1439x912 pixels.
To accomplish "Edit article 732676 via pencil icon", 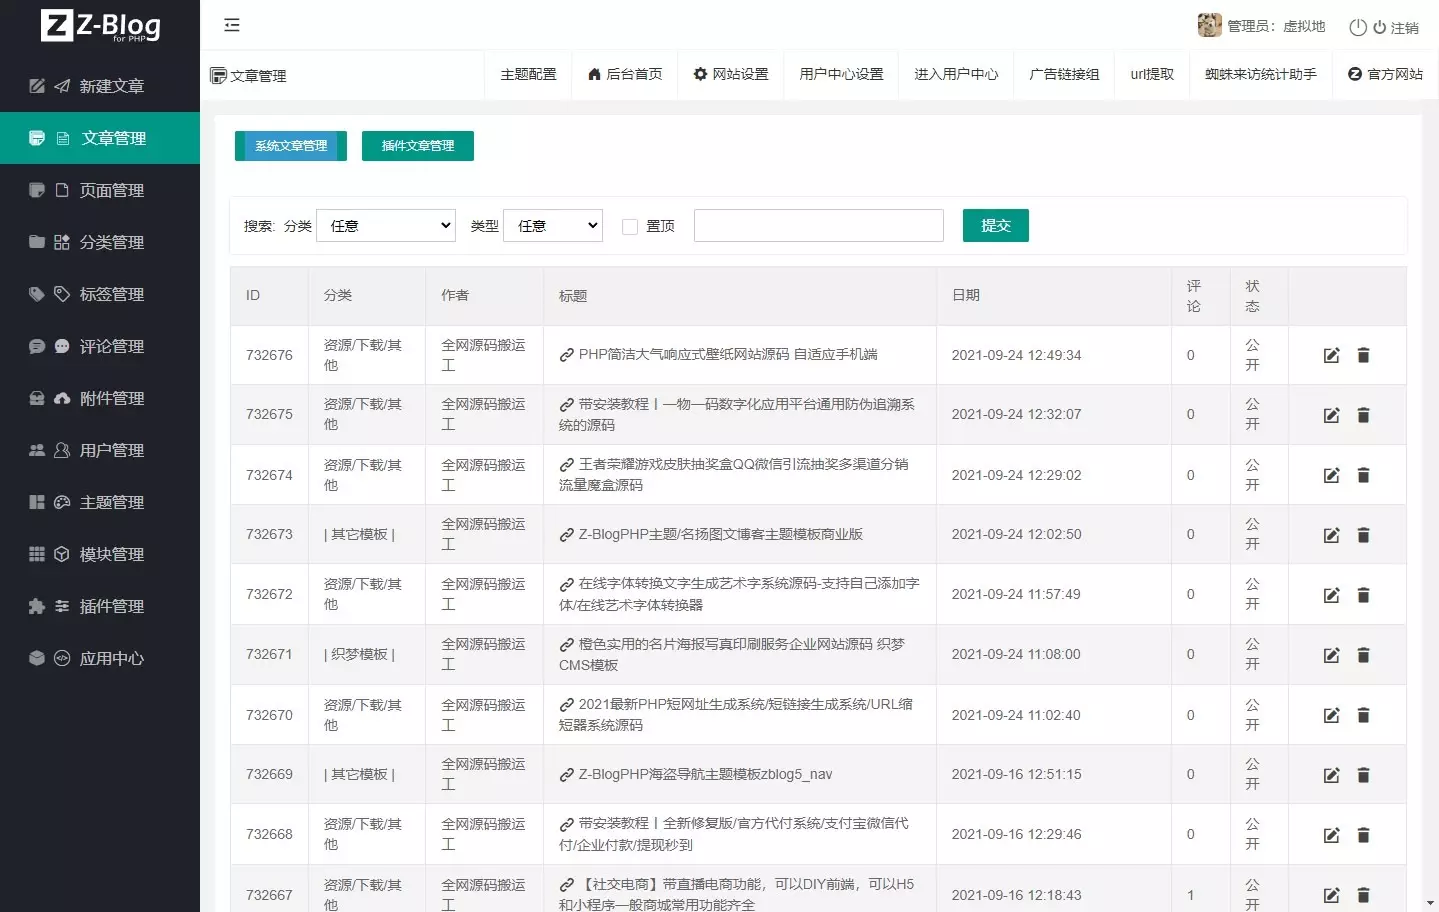I will [x=1331, y=355].
